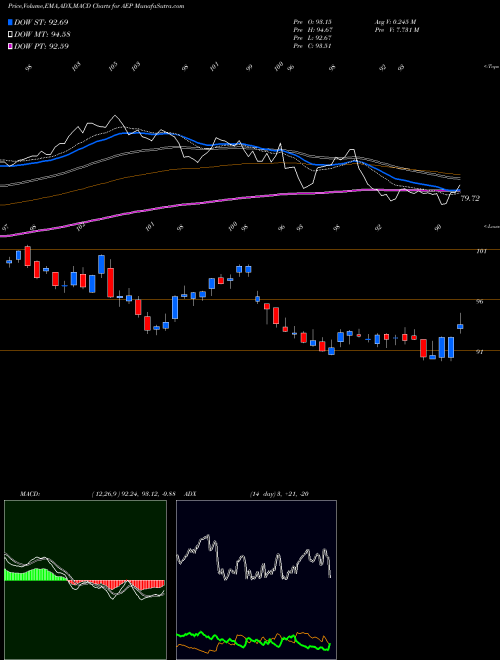The width and height of the screenshot is (500, 660).
Task: Click the 'Pre V: 7.731 M' volume text
Action: (x=396, y=30)
